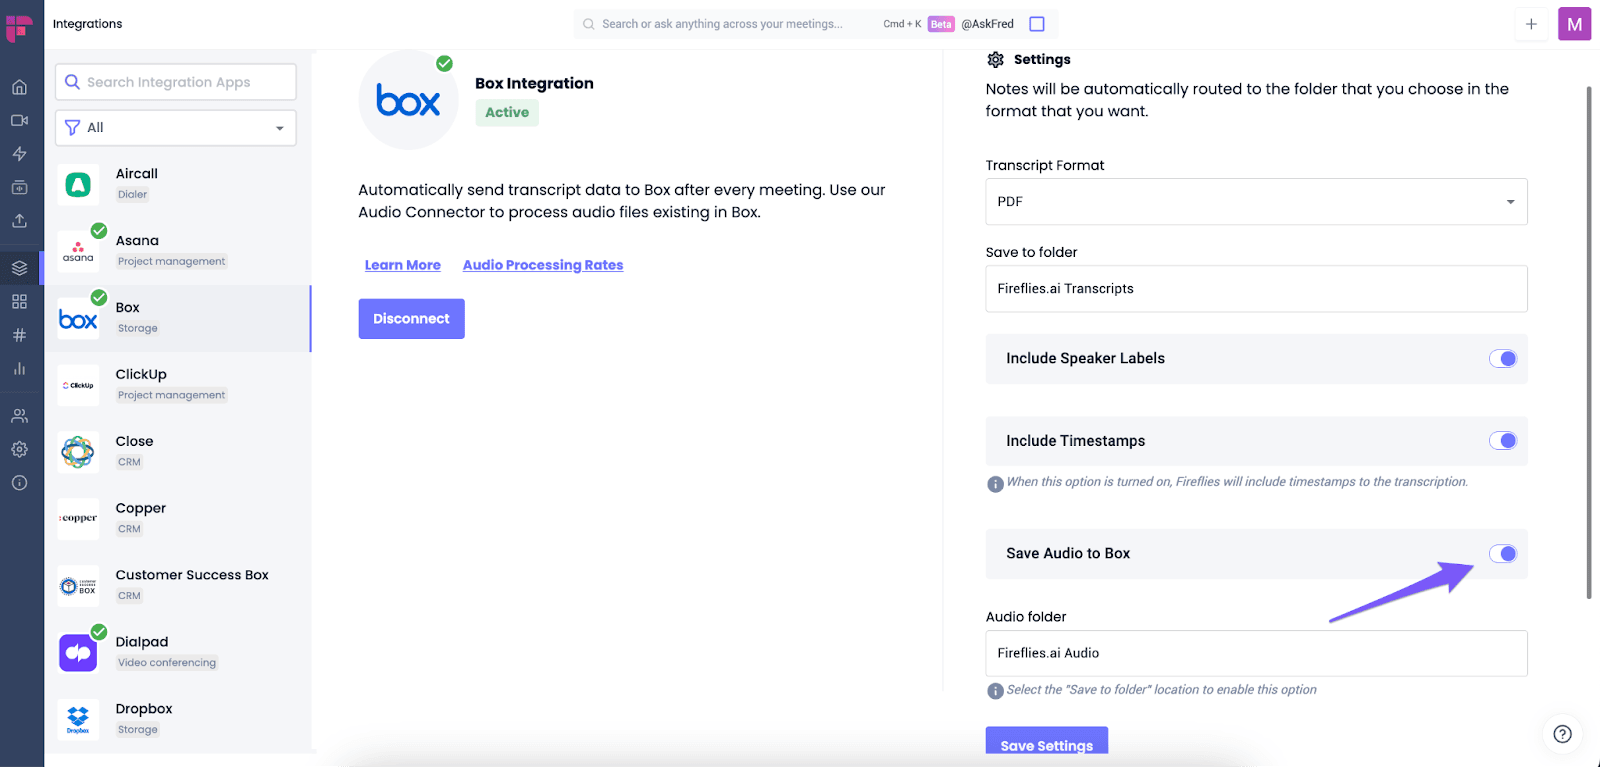
Task: Click the Integrations page title
Action: [x=88, y=24]
